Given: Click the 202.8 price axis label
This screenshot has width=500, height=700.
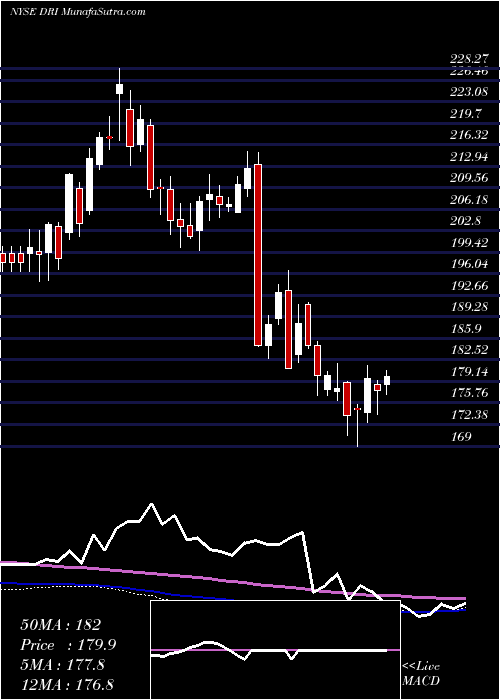Looking at the screenshot, I should [x=466, y=221].
